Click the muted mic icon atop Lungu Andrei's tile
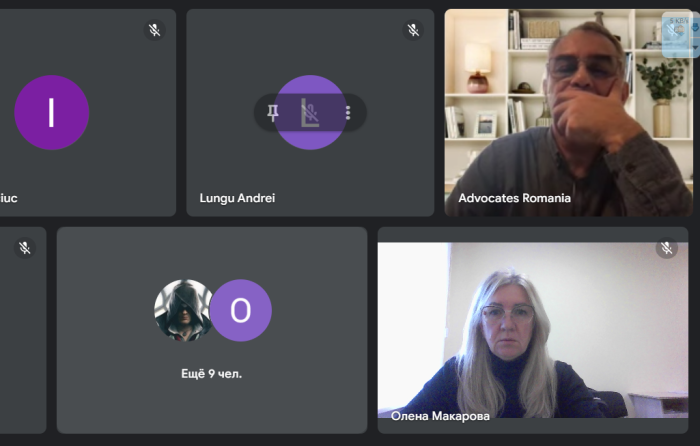The image size is (700, 446). pyautogui.click(x=413, y=30)
